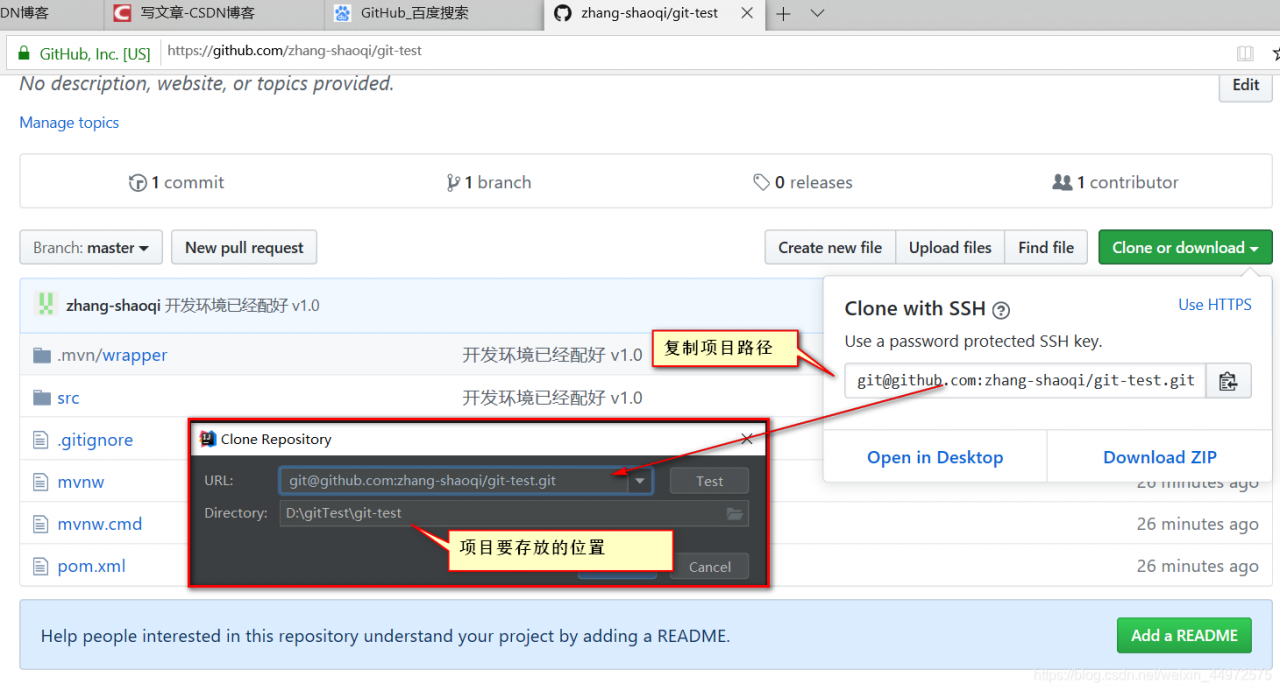Viewport: 1280px width, 691px height.
Task: Switch to Use HTTPS
Action: [1215, 305]
